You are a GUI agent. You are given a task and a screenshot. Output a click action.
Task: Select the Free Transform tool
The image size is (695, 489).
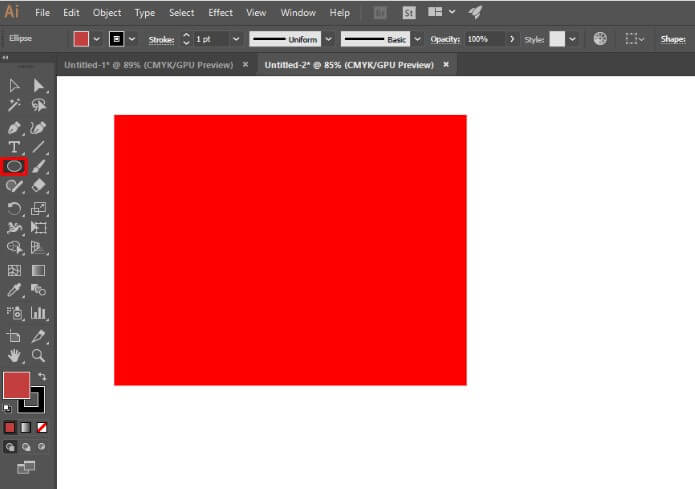coord(39,228)
